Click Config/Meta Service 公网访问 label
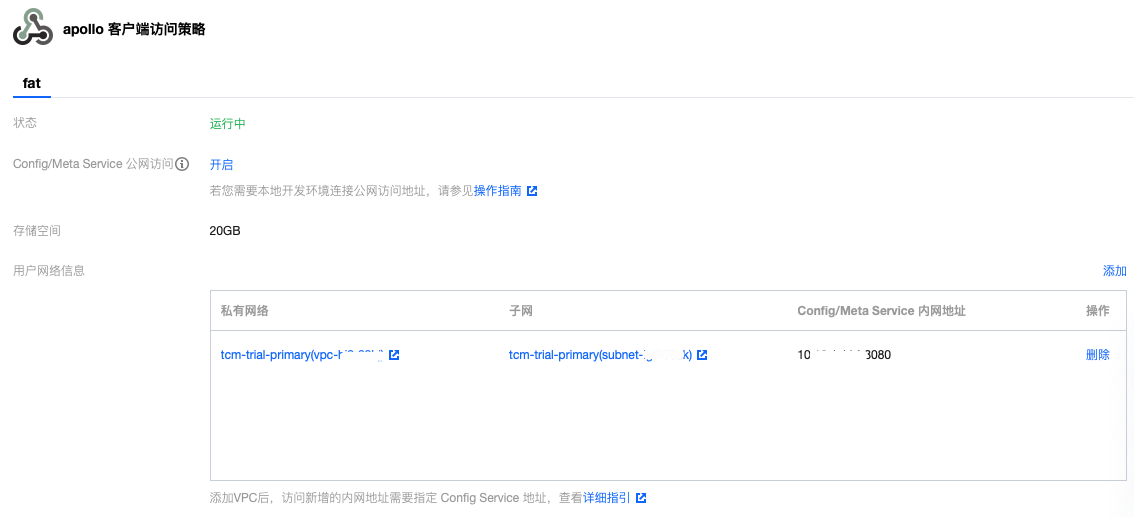Image resolution: width=1134 pixels, height=517 pixels. pos(93,165)
